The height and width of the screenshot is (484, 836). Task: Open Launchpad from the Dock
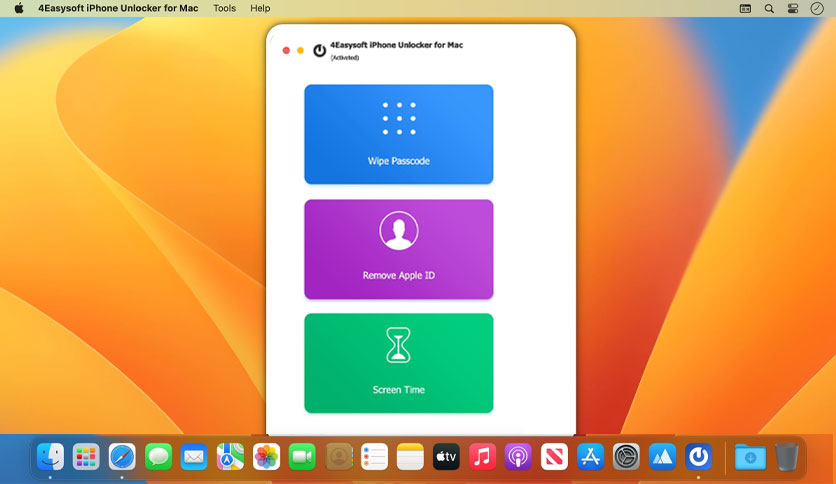86,457
